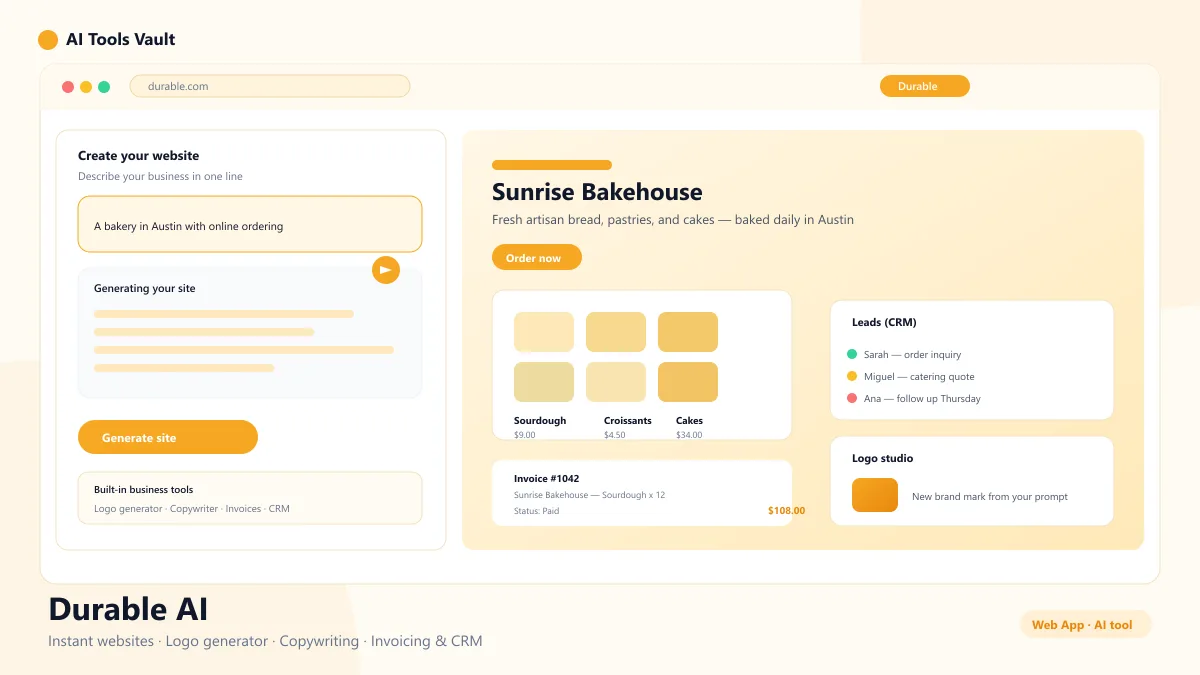Click the business description input field
The width and height of the screenshot is (1200, 675).
(x=250, y=224)
